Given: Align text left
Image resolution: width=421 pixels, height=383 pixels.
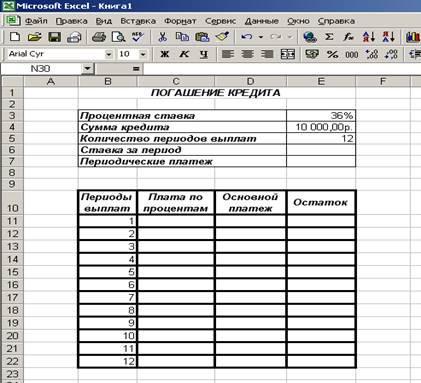Looking at the screenshot, I should click(x=228, y=54).
